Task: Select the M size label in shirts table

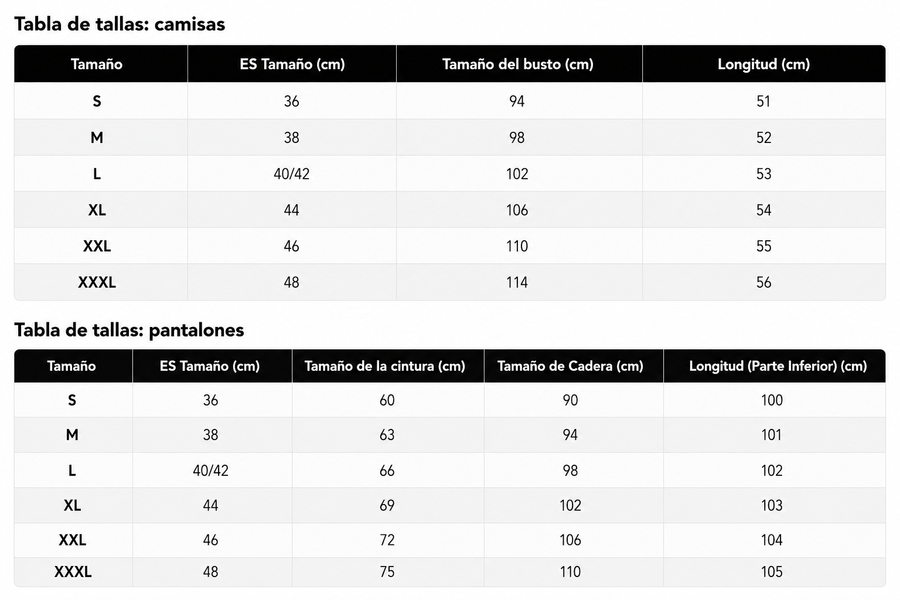Action: click(96, 138)
